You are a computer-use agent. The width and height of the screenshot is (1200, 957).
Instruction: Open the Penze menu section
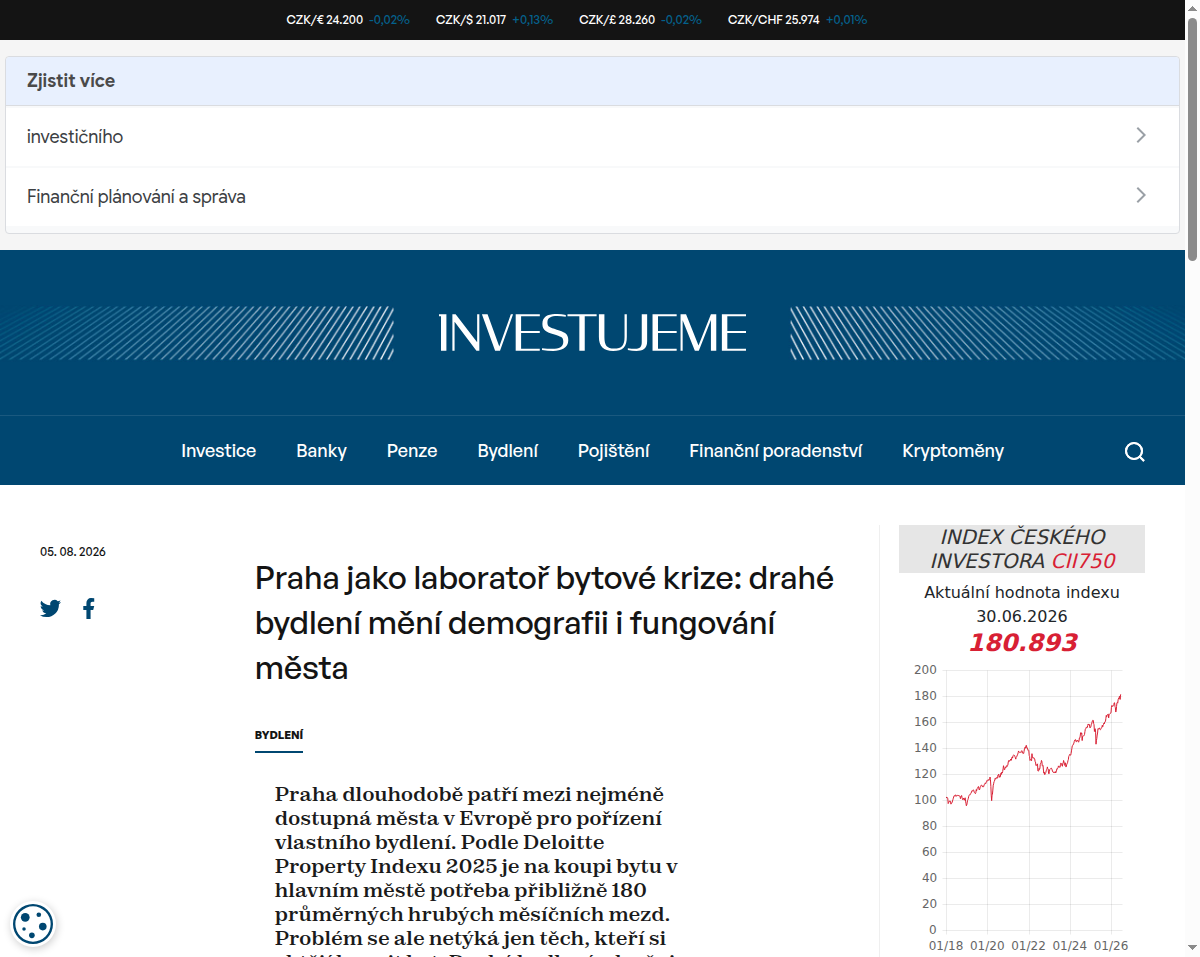pos(412,451)
